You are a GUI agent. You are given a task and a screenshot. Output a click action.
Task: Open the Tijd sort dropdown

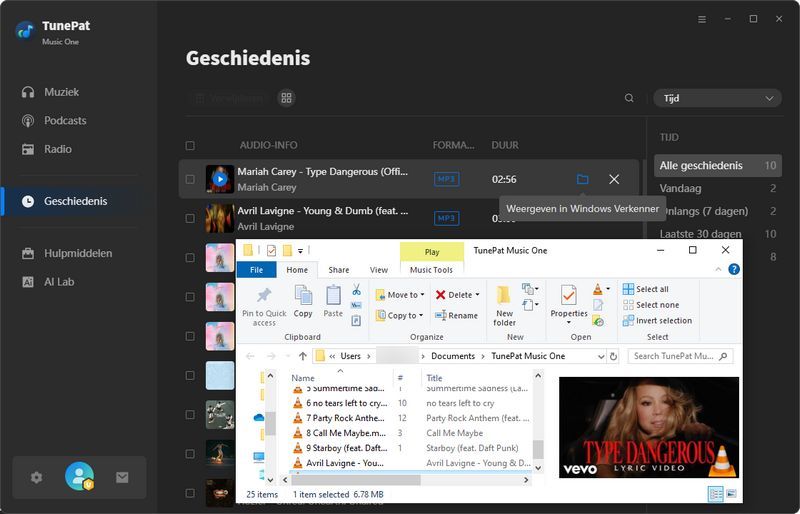tap(717, 99)
